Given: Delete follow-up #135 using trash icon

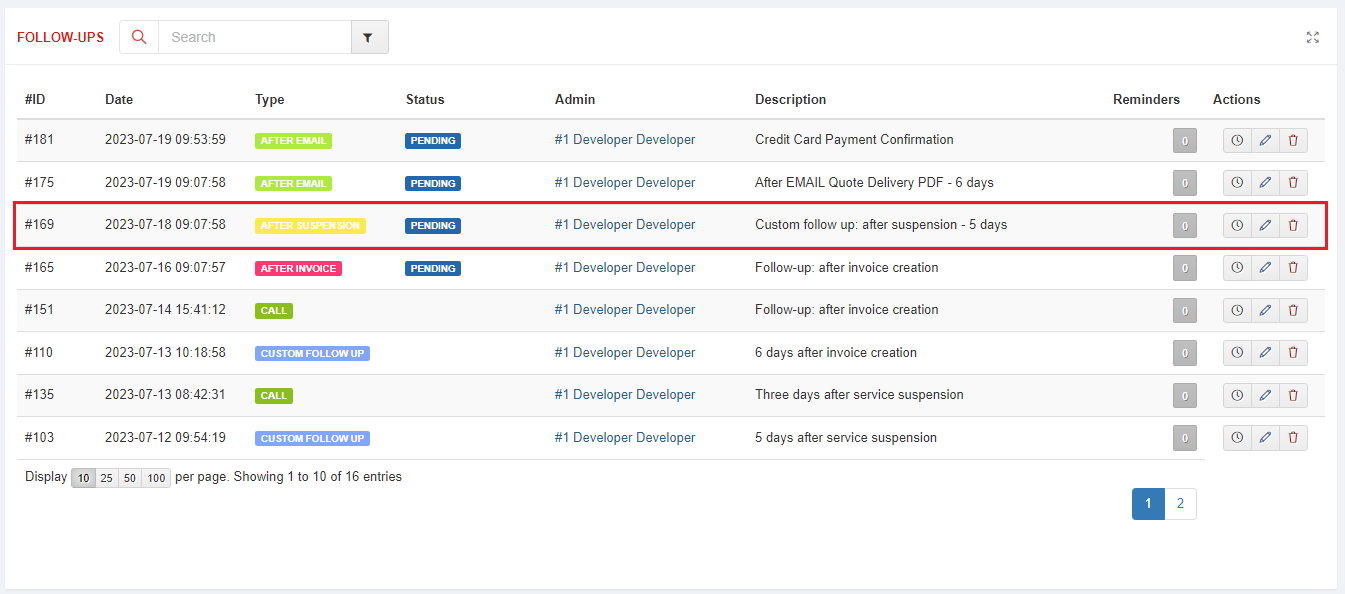Looking at the screenshot, I should pos(1293,396).
